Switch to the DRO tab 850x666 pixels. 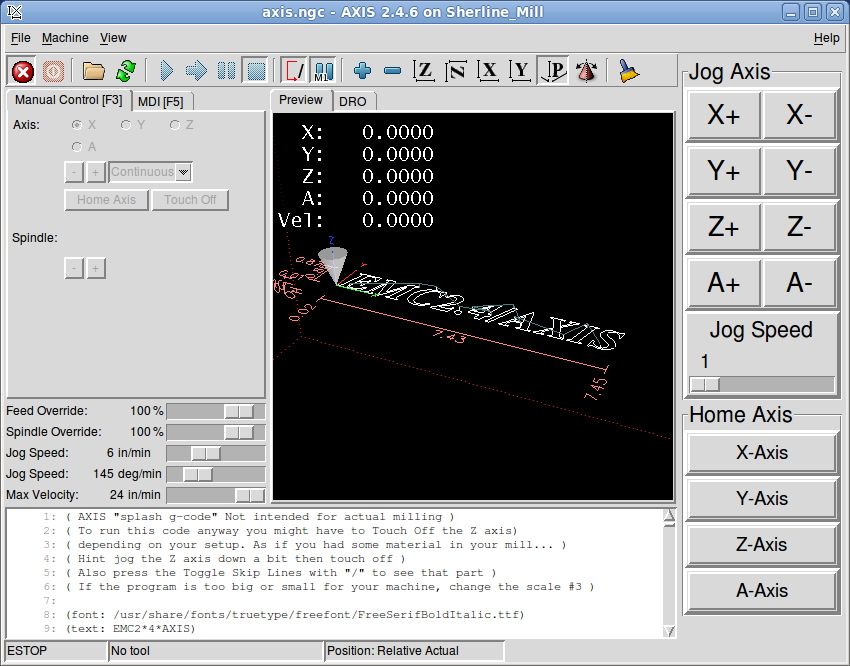coord(353,102)
